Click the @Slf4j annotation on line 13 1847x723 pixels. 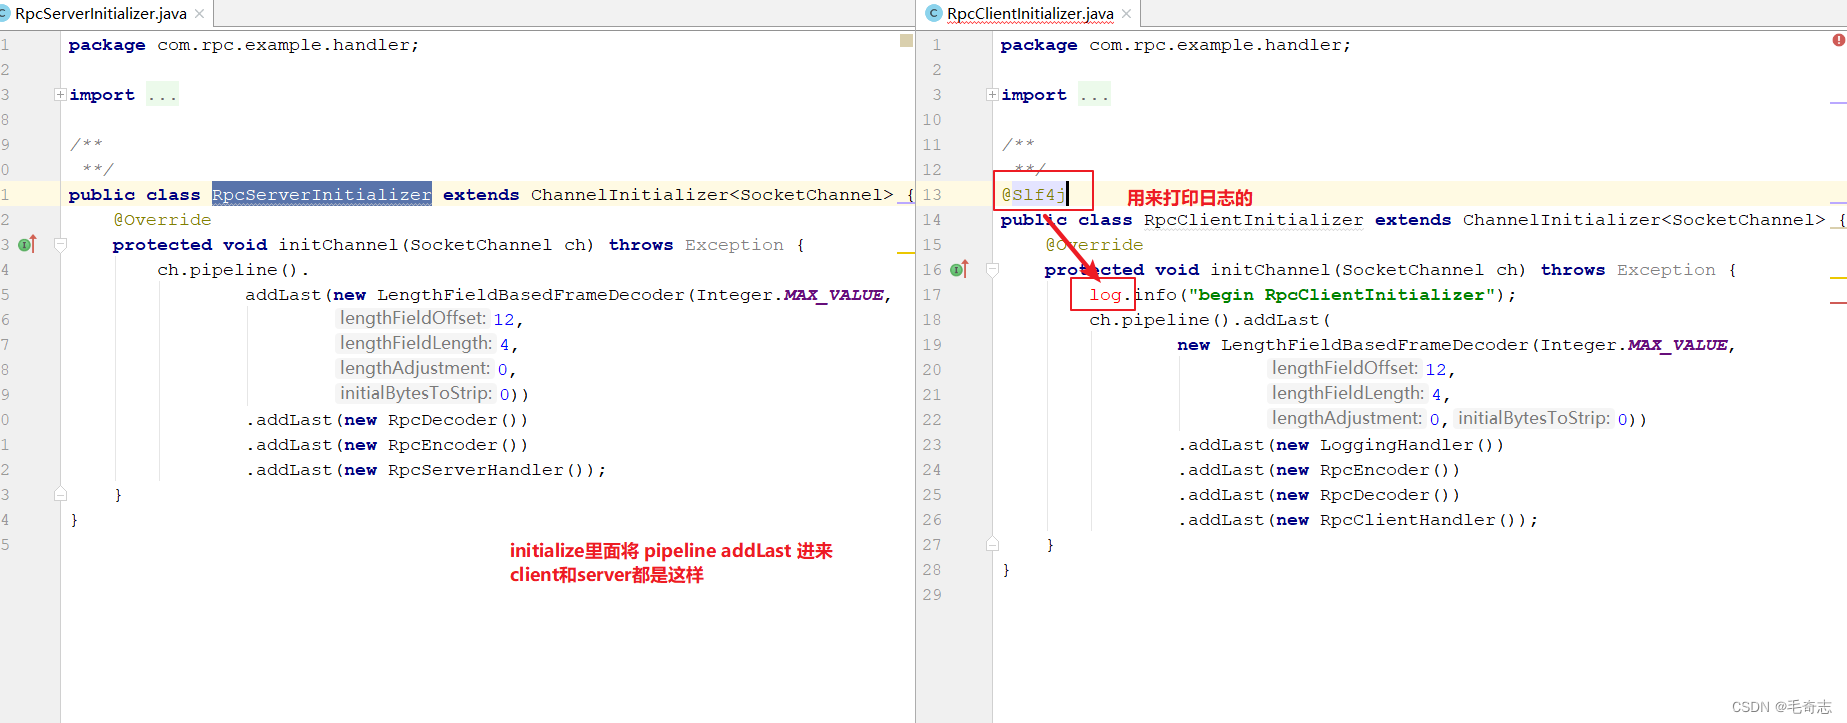pos(1034,195)
